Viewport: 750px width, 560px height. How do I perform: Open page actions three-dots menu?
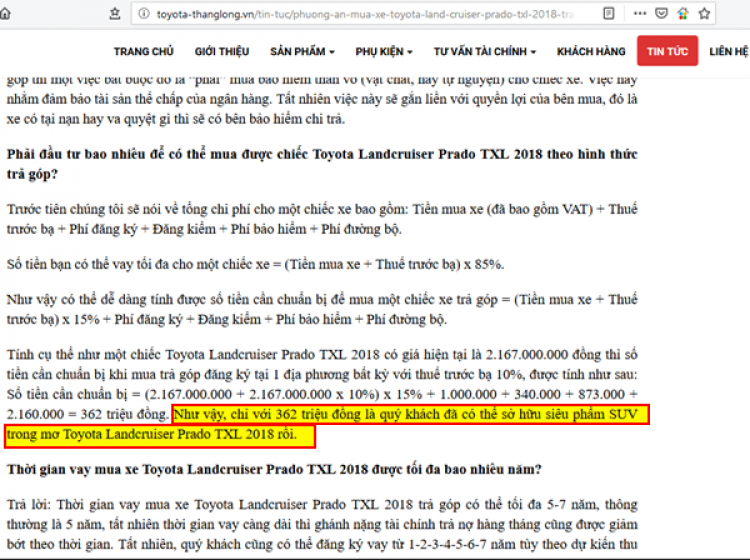click(x=640, y=14)
